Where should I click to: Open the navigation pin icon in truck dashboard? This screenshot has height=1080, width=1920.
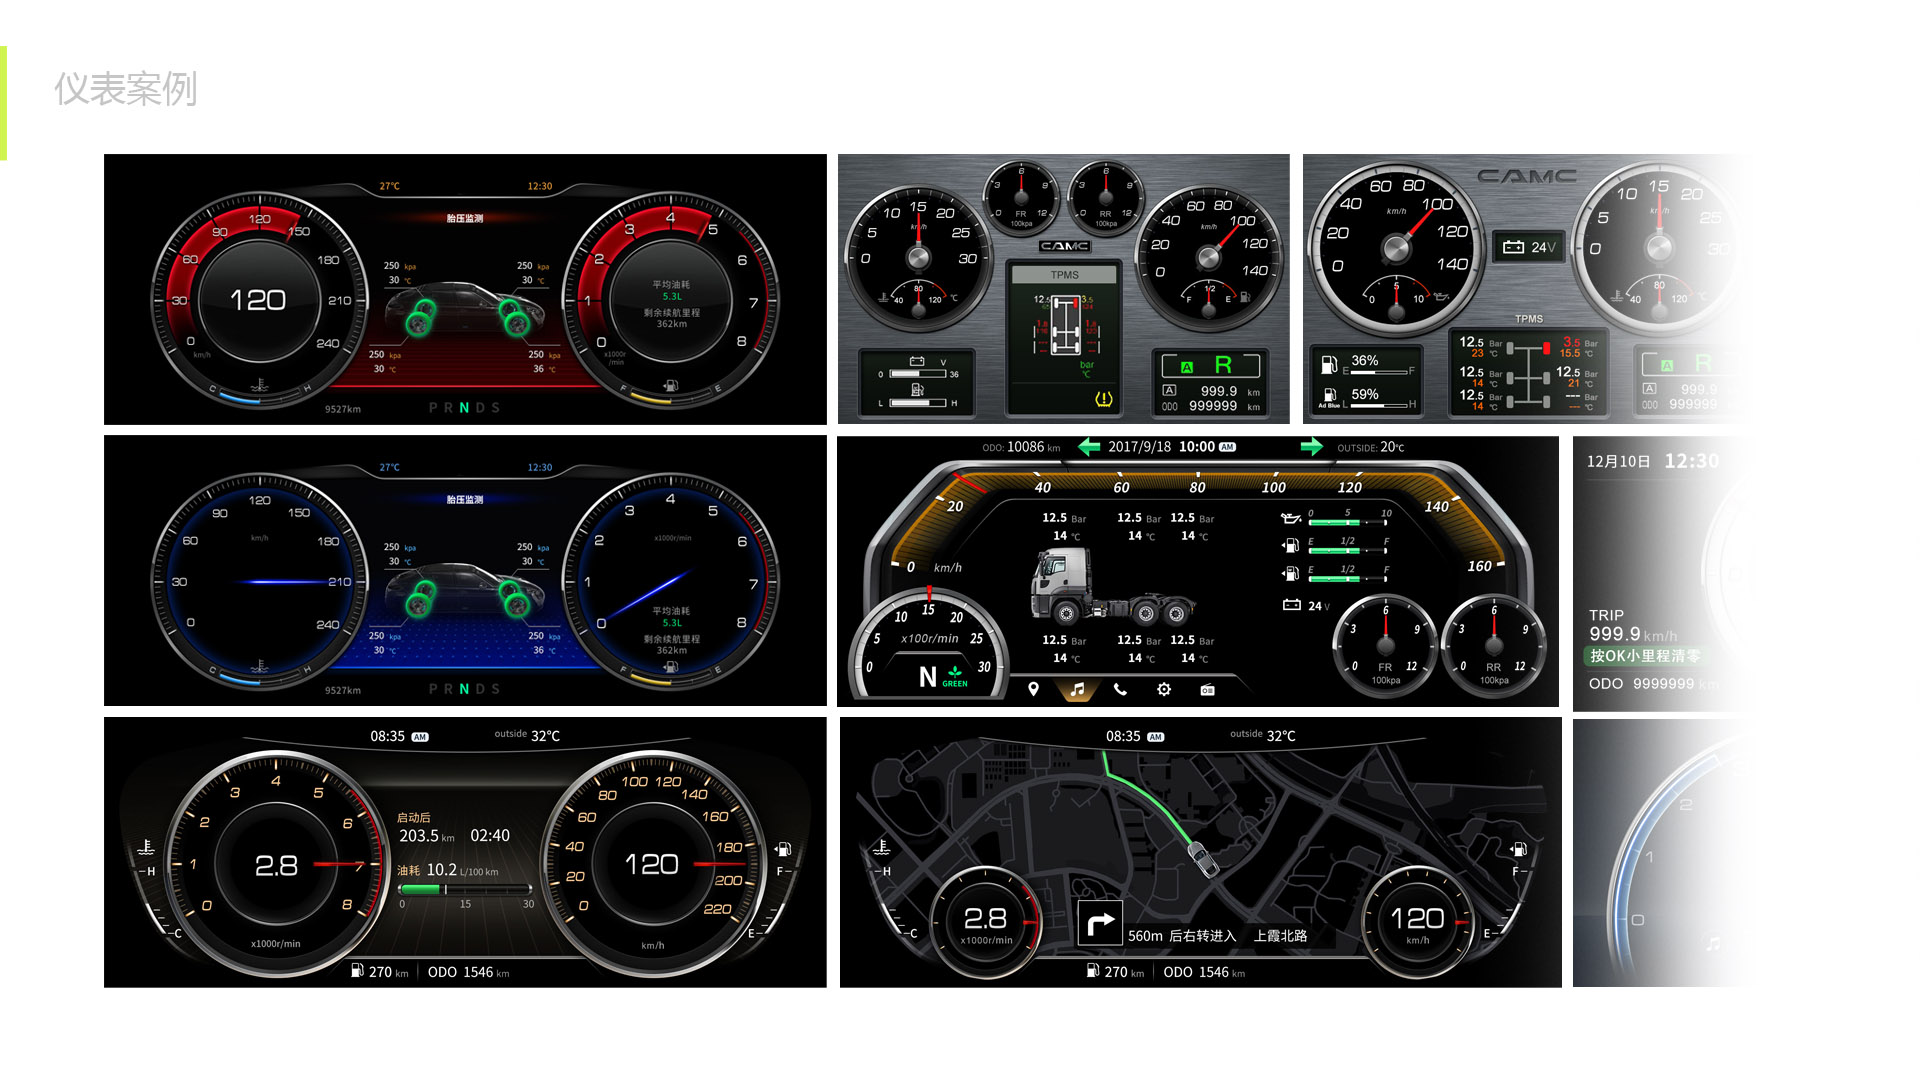[x=1033, y=689]
